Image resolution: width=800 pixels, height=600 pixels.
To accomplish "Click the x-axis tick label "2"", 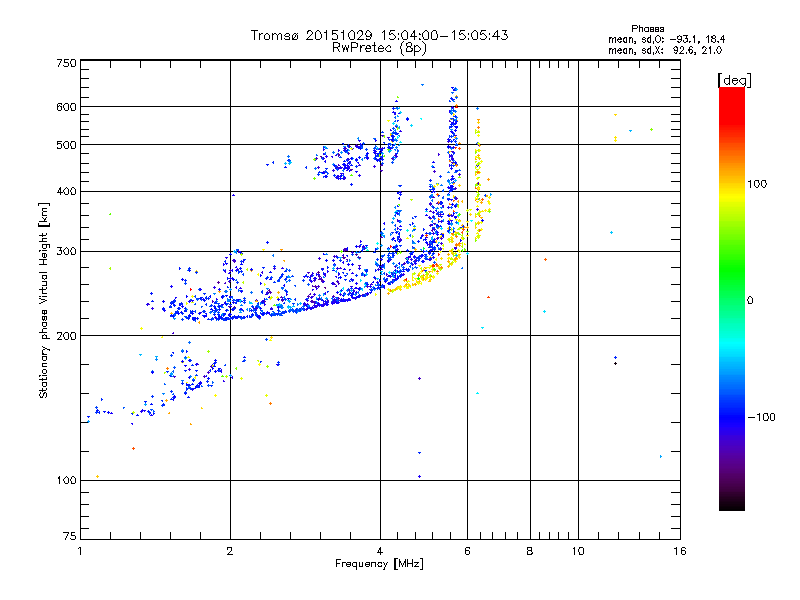I will 230,551.
